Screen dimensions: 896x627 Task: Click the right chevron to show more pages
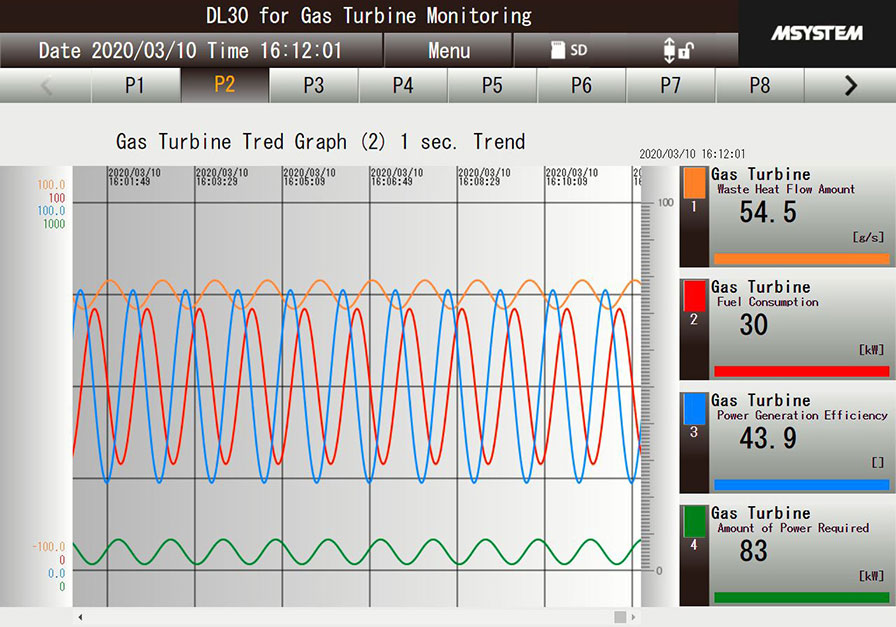[850, 86]
